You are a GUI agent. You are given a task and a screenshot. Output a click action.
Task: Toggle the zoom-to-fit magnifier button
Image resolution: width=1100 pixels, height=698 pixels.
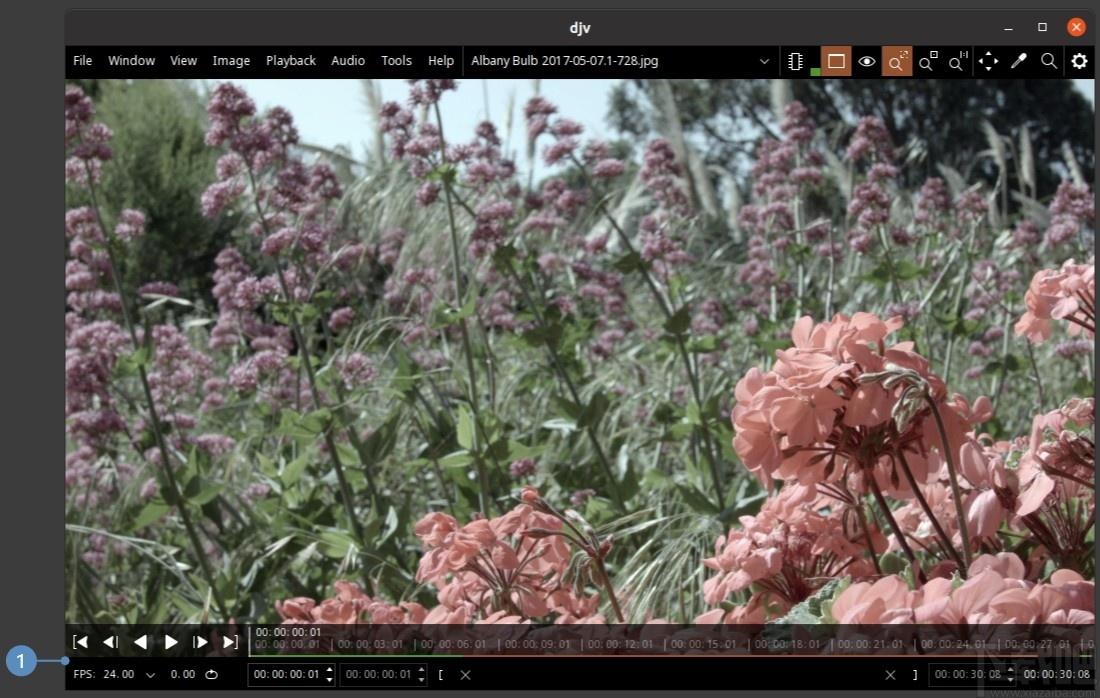(897, 61)
